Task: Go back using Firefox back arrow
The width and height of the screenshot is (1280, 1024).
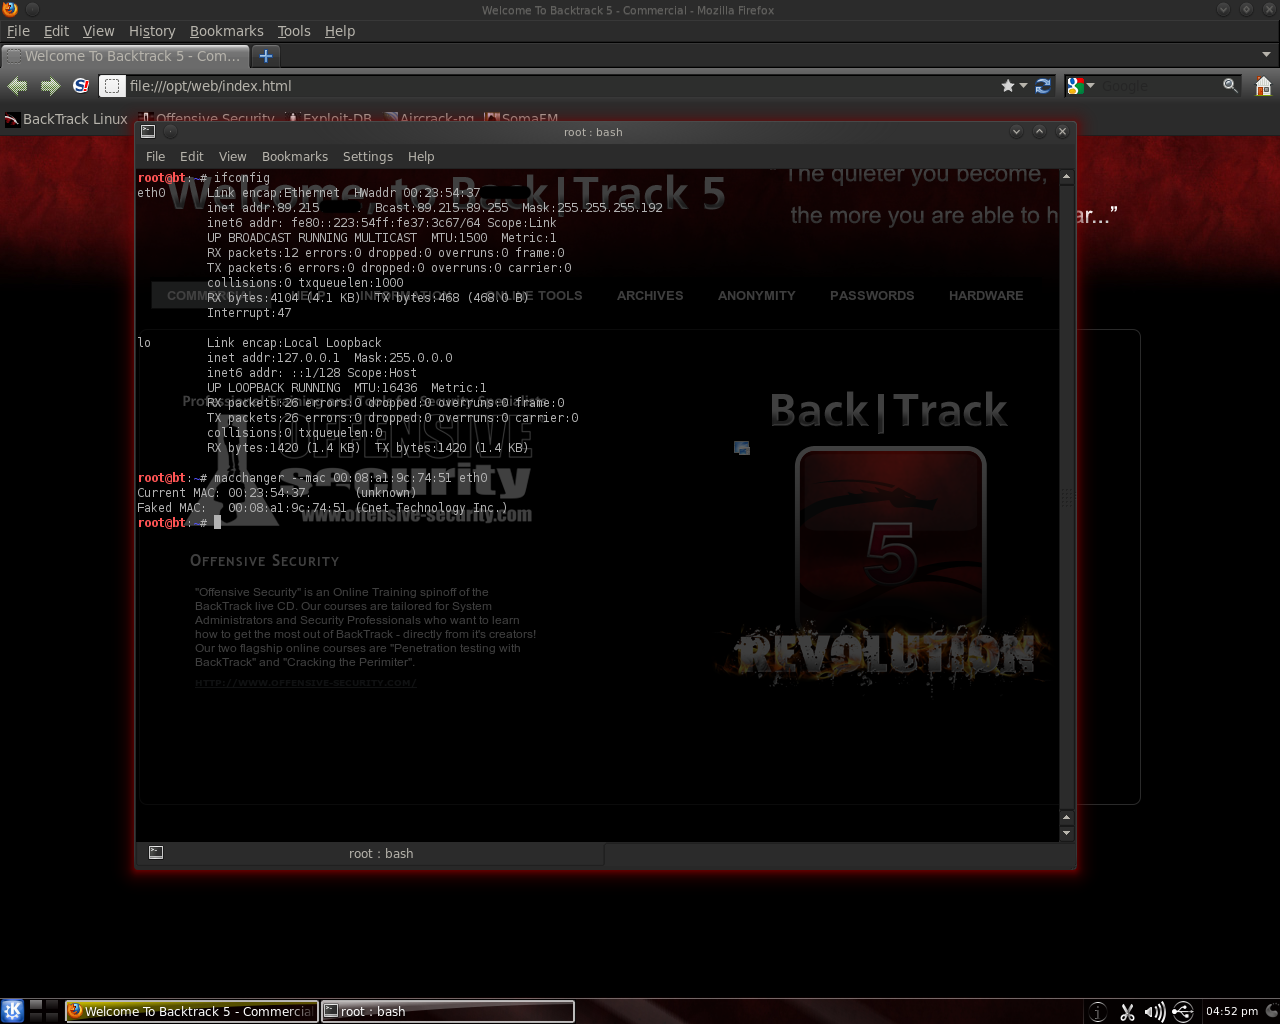Action: point(18,86)
